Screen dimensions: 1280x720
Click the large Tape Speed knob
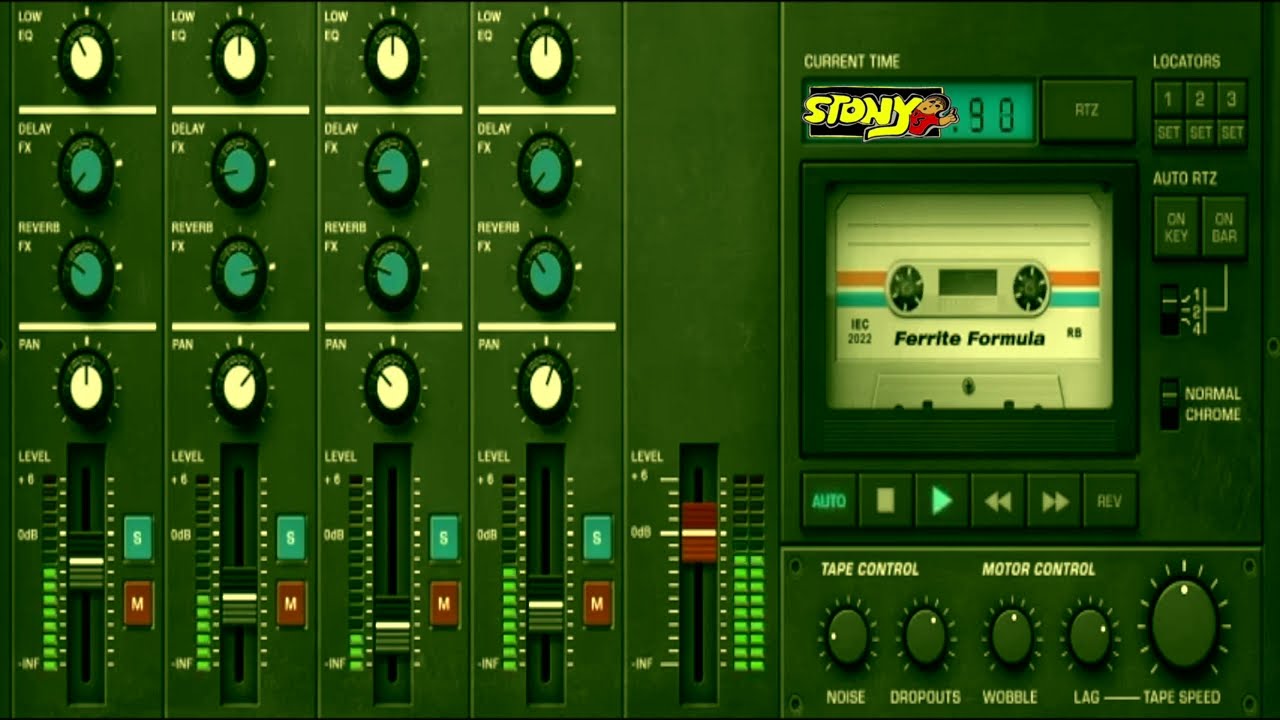coord(1185,622)
